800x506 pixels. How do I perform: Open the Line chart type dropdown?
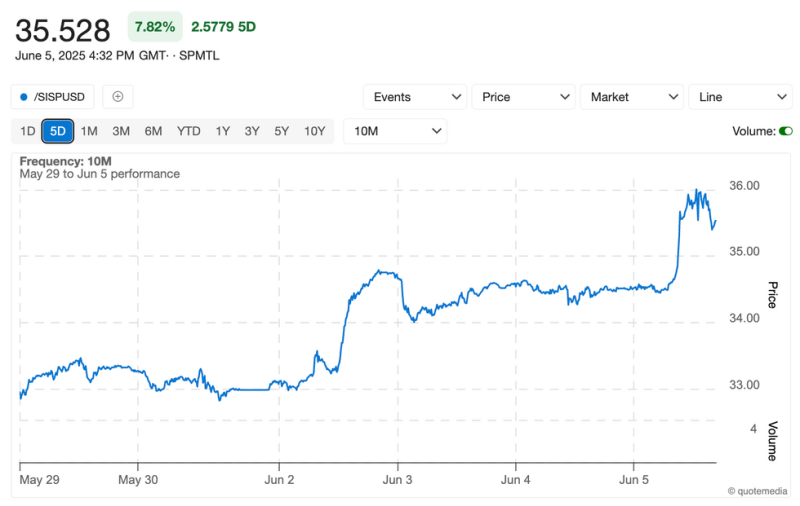coord(740,97)
